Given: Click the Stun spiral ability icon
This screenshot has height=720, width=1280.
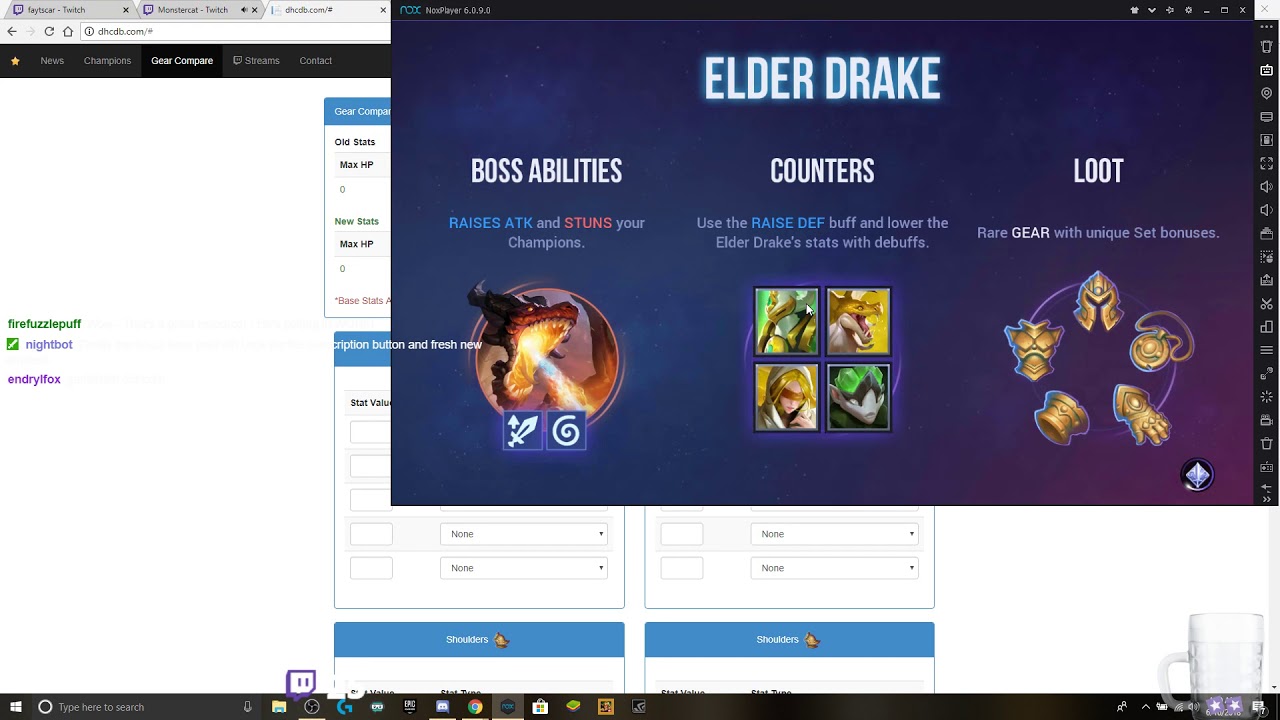Looking at the screenshot, I should point(566,431).
